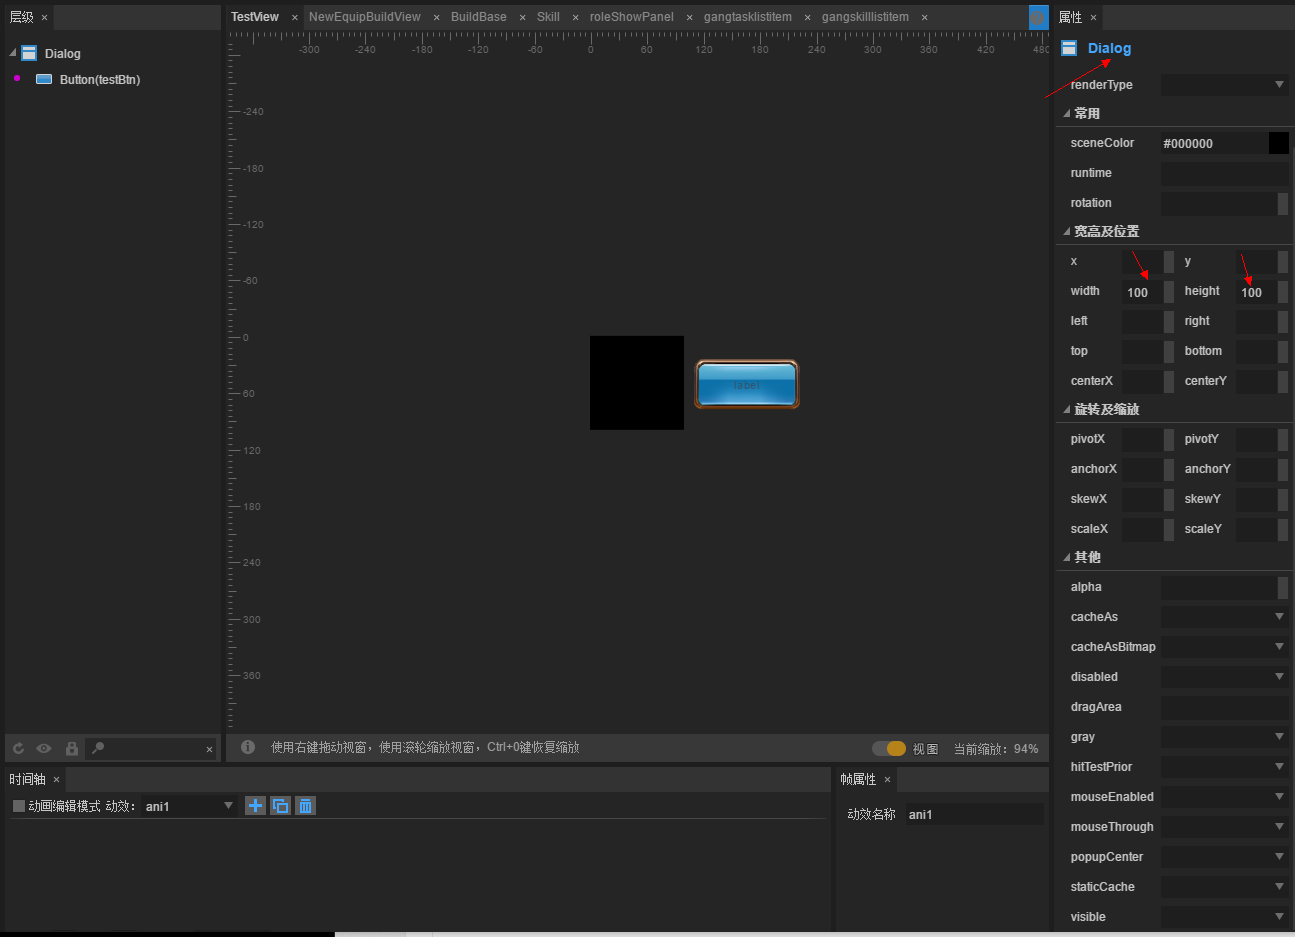This screenshot has height=937, width=1295.
Task: Click the width input field
Action: tap(1141, 292)
